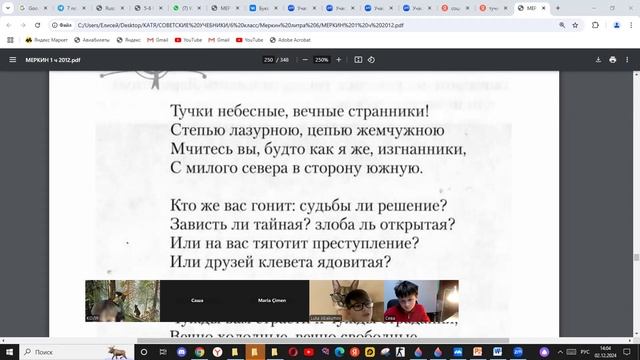
Task: Open Cortana circle icon on taskbar
Action: (x=144, y=352)
